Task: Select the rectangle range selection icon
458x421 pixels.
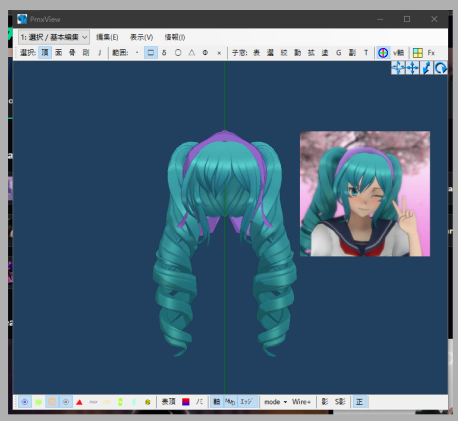Action: click(x=151, y=53)
